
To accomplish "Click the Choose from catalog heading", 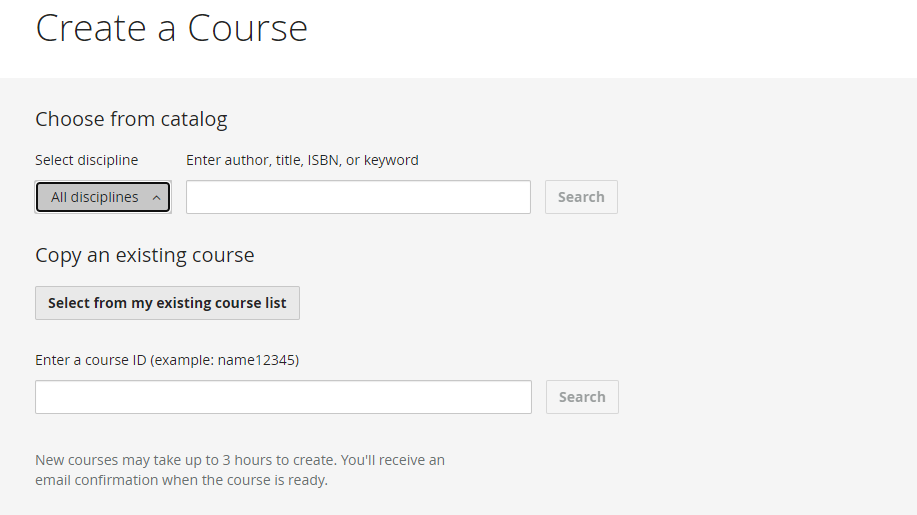I will (x=131, y=119).
